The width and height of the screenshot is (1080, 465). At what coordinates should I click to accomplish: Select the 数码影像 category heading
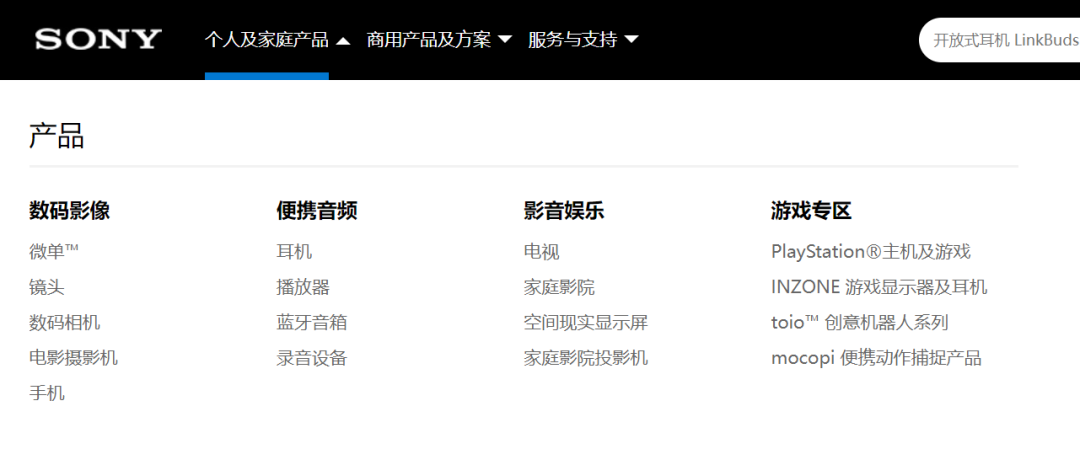70,211
